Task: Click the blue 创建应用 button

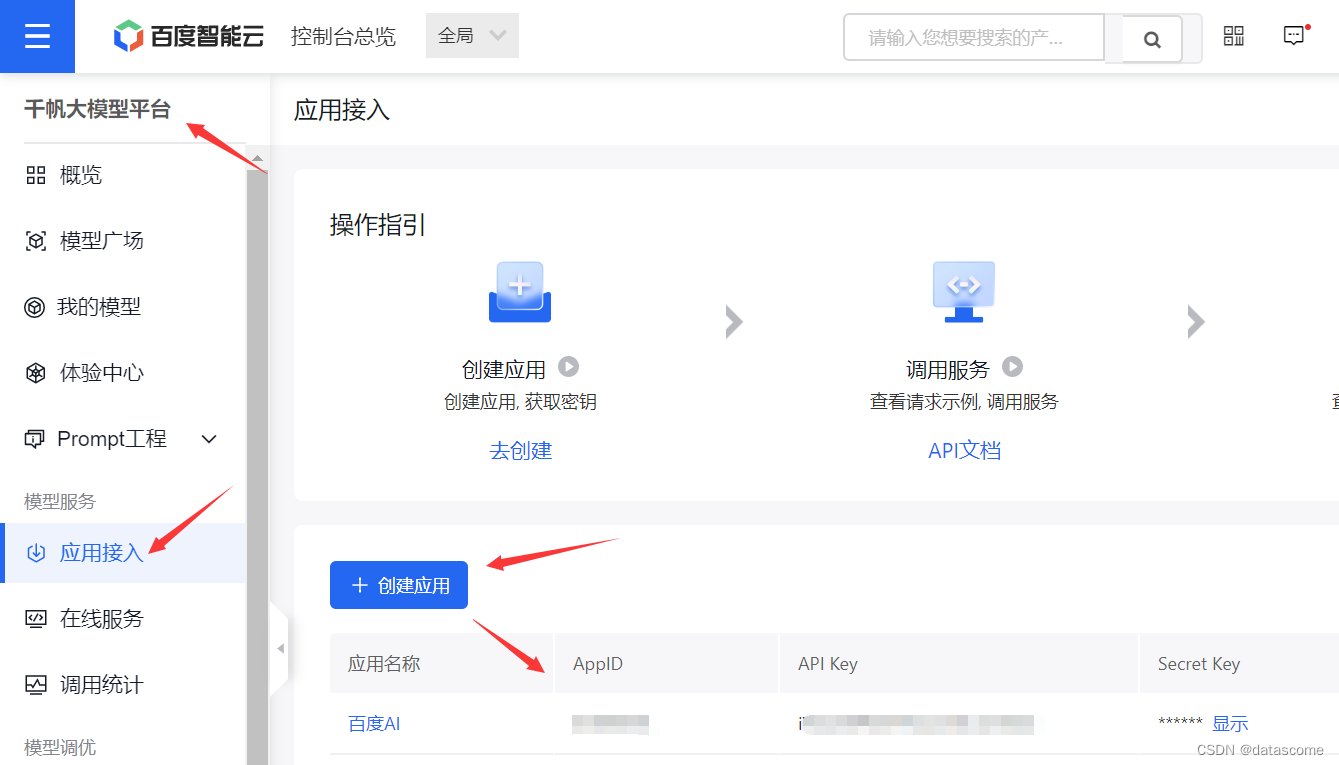Action: click(399, 585)
